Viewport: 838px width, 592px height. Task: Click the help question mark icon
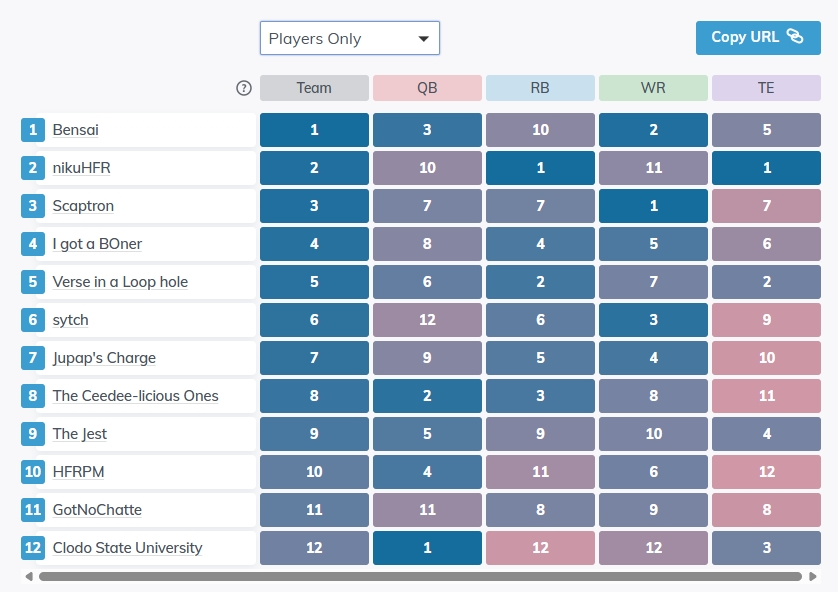[x=244, y=88]
